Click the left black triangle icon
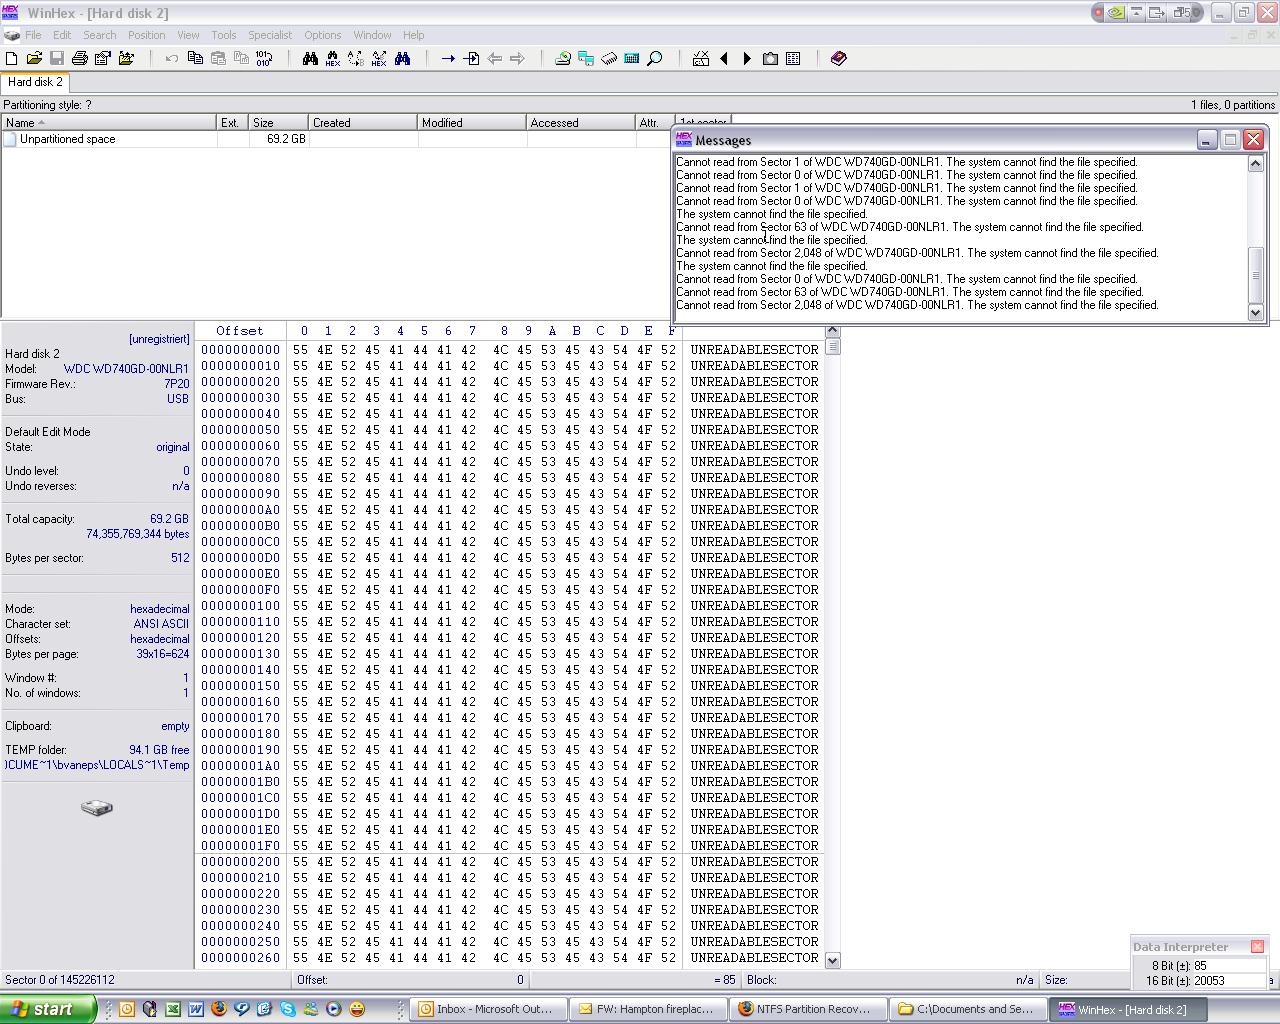This screenshot has width=1280, height=1024. [x=724, y=59]
